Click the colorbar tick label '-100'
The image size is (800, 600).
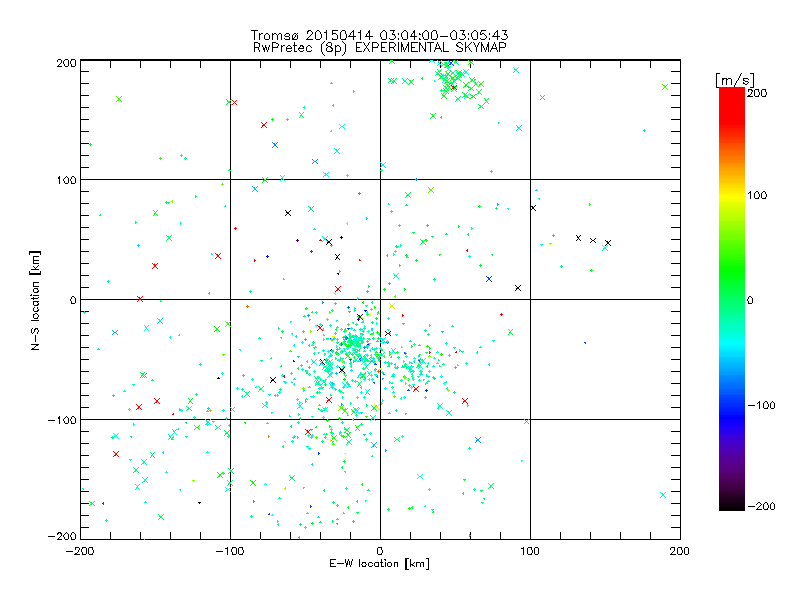point(761,405)
